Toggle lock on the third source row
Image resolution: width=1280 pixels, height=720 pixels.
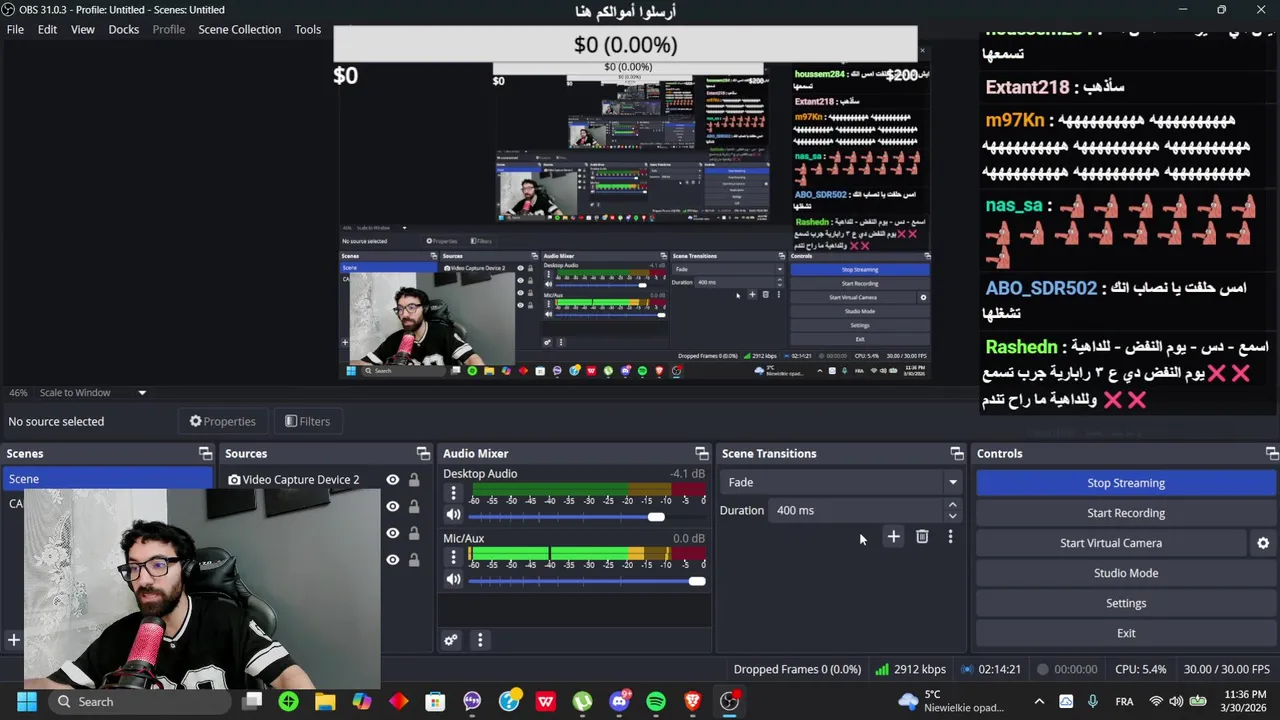[414, 533]
